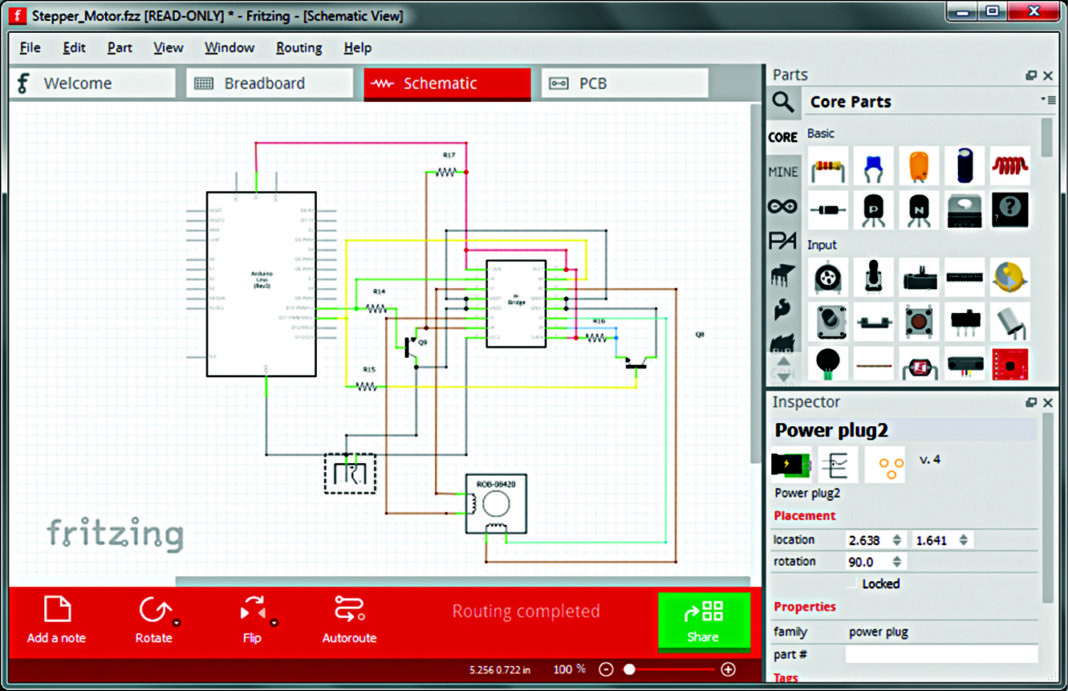The width and height of the screenshot is (1068, 691).
Task: Click the part # input field
Action: click(x=940, y=654)
